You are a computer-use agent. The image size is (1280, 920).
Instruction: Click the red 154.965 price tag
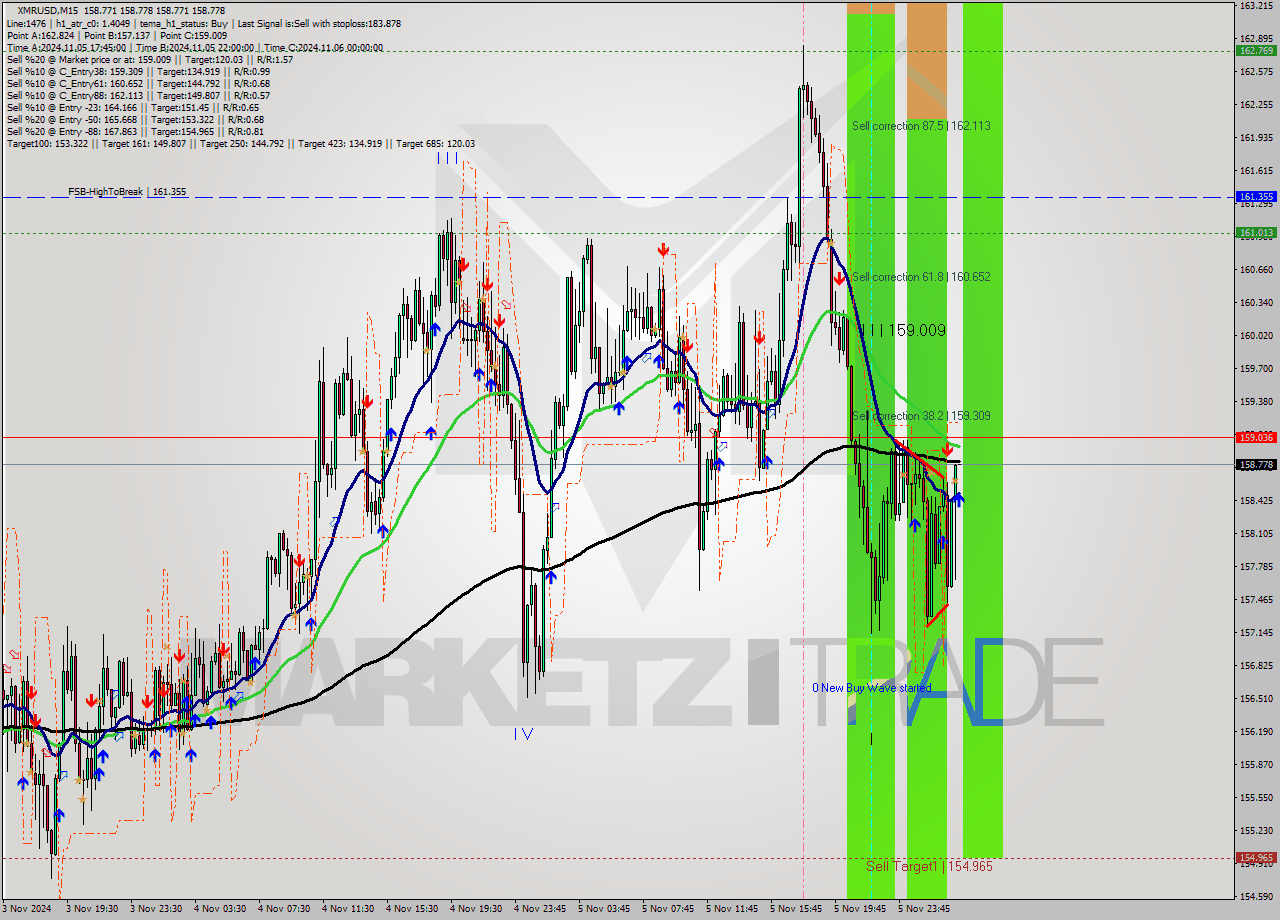pyautogui.click(x=1256, y=857)
